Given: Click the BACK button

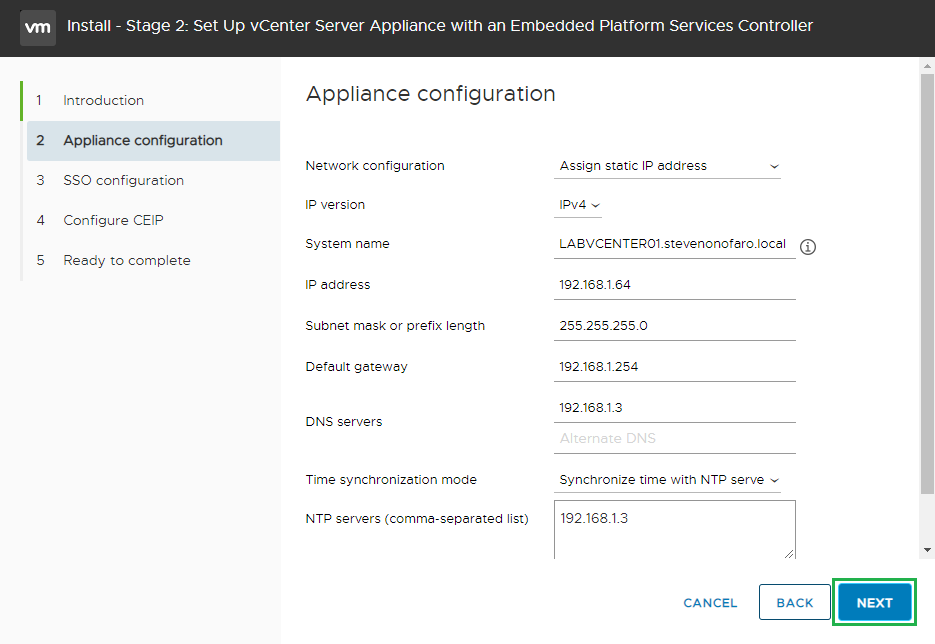Looking at the screenshot, I should 795,603.
